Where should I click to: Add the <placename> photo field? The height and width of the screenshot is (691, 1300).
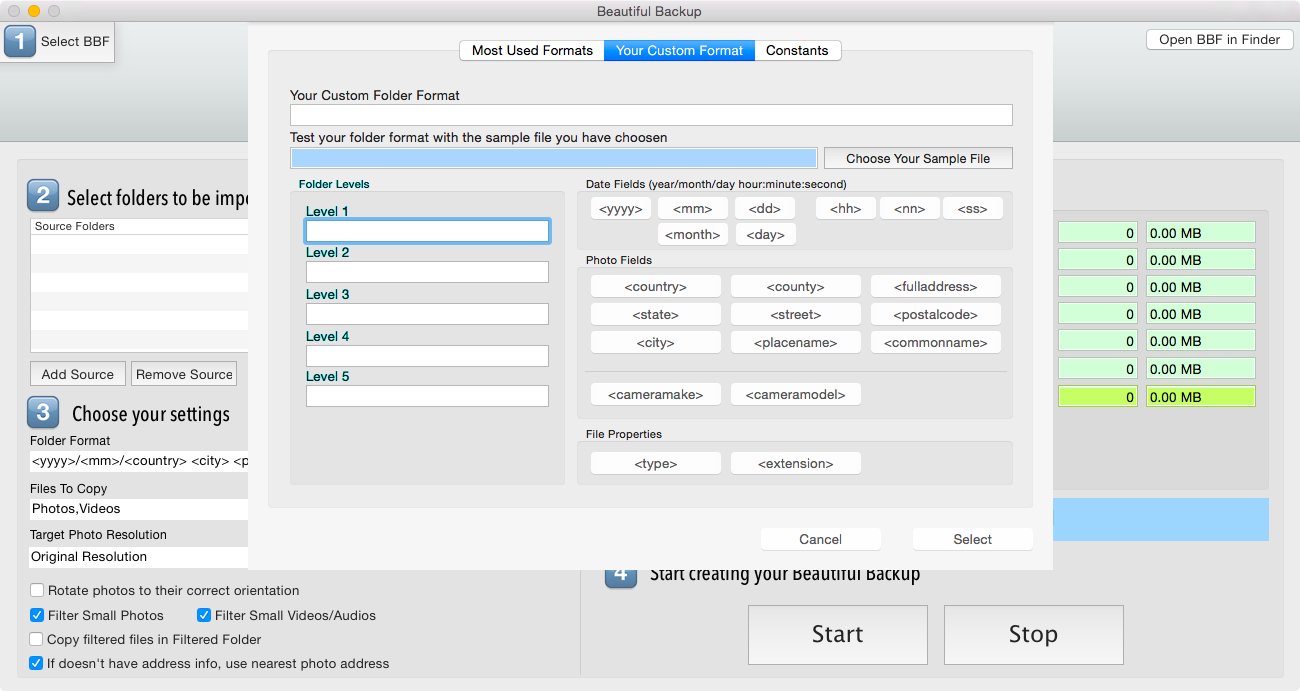(796, 342)
